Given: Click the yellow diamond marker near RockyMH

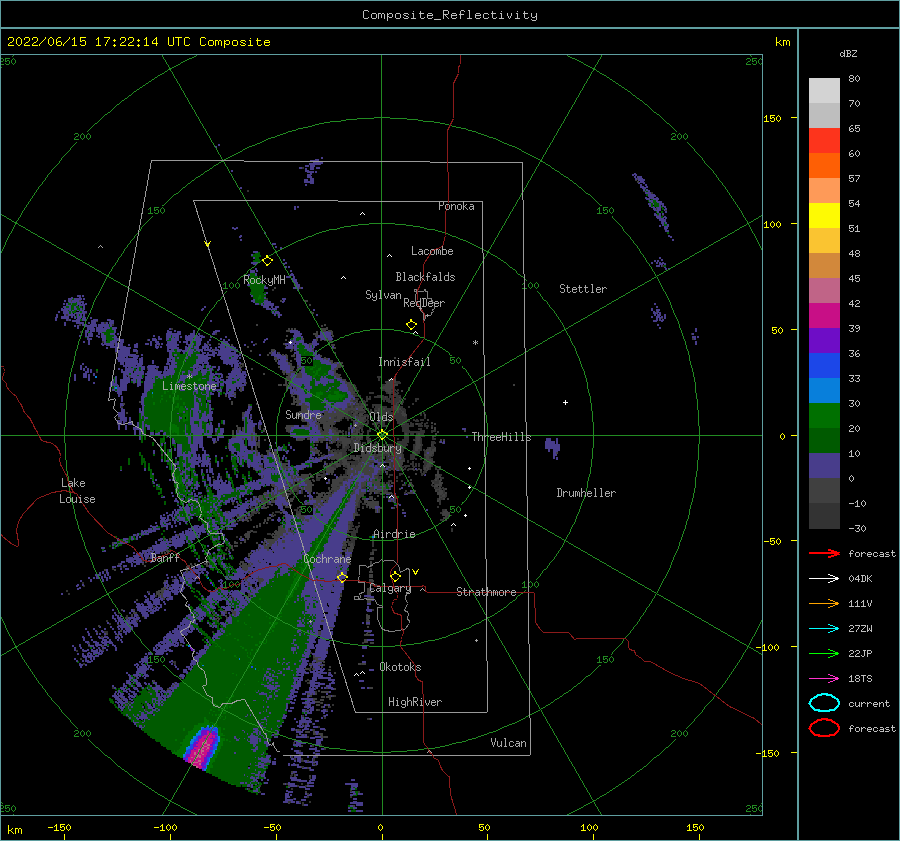Looking at the screenshot, I should click(x=267, y=261).
